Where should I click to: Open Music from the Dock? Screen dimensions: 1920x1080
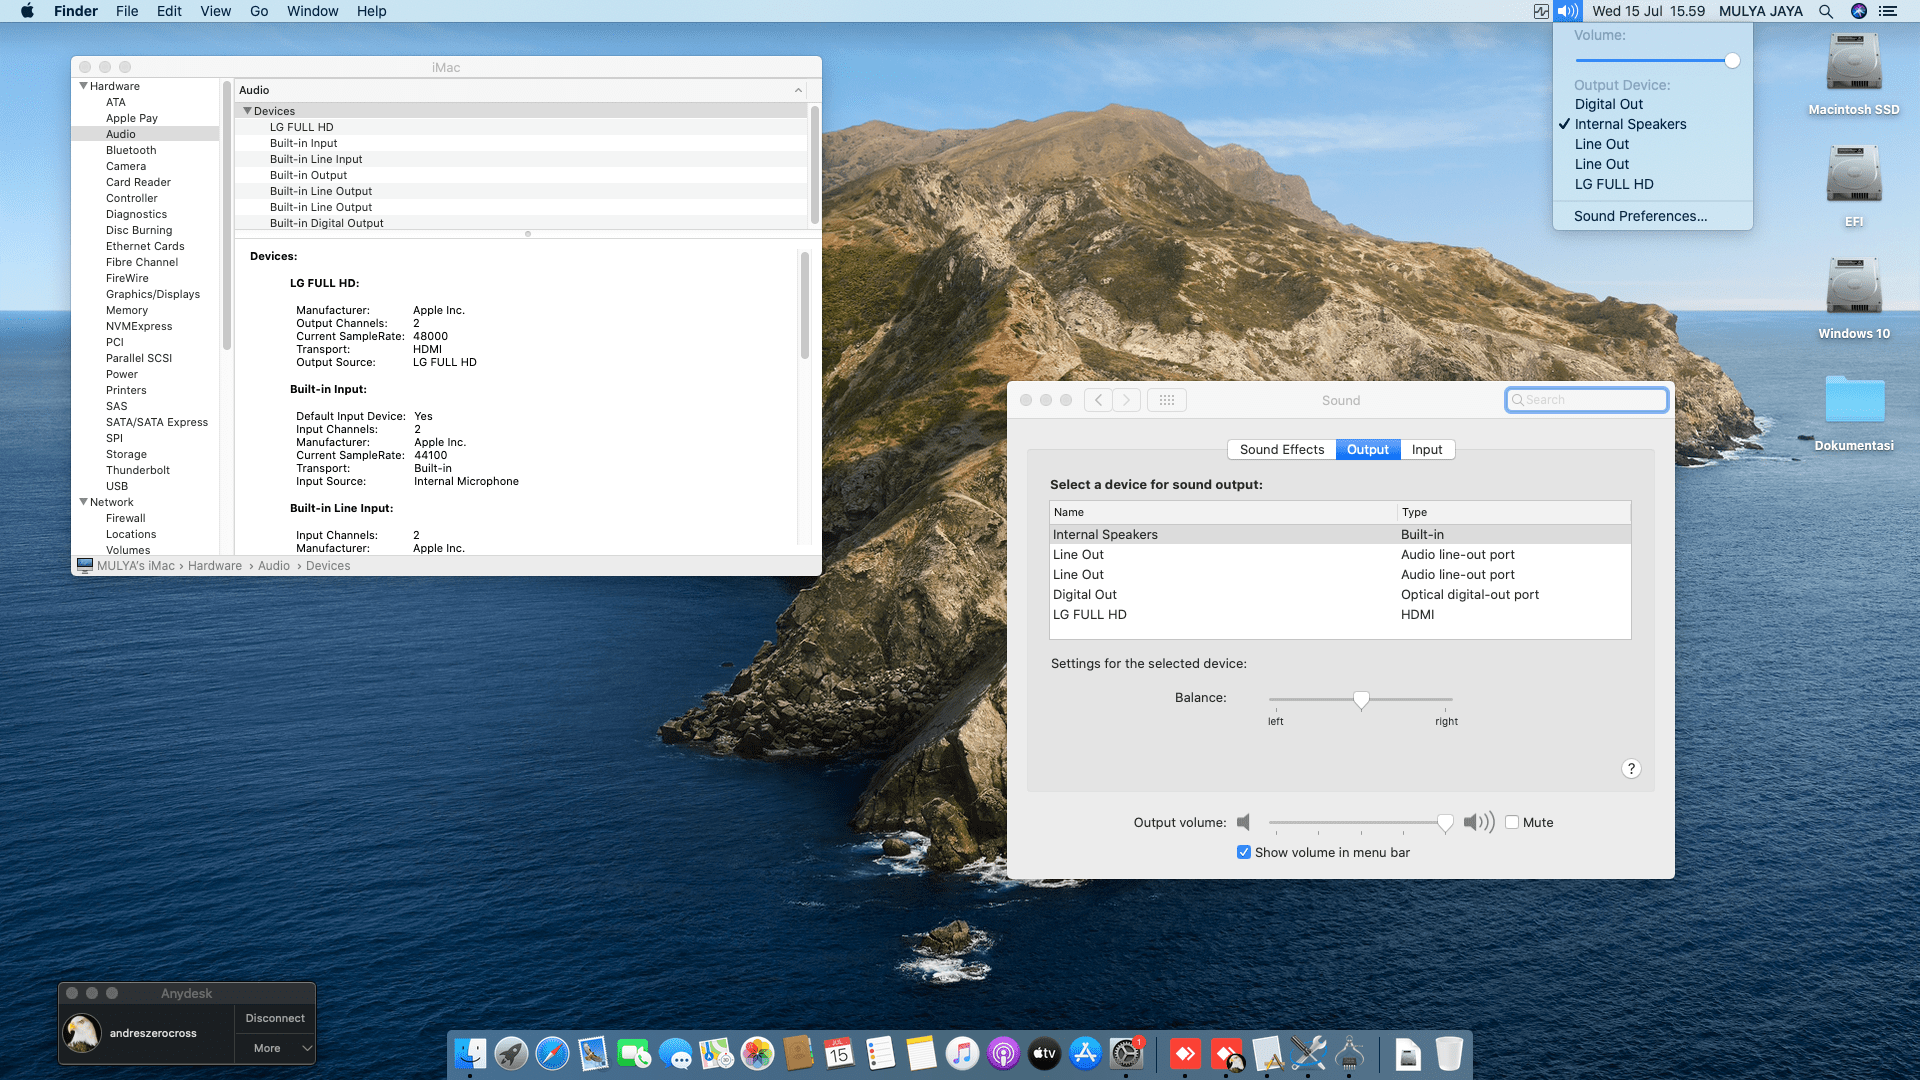pos(962,1053)
